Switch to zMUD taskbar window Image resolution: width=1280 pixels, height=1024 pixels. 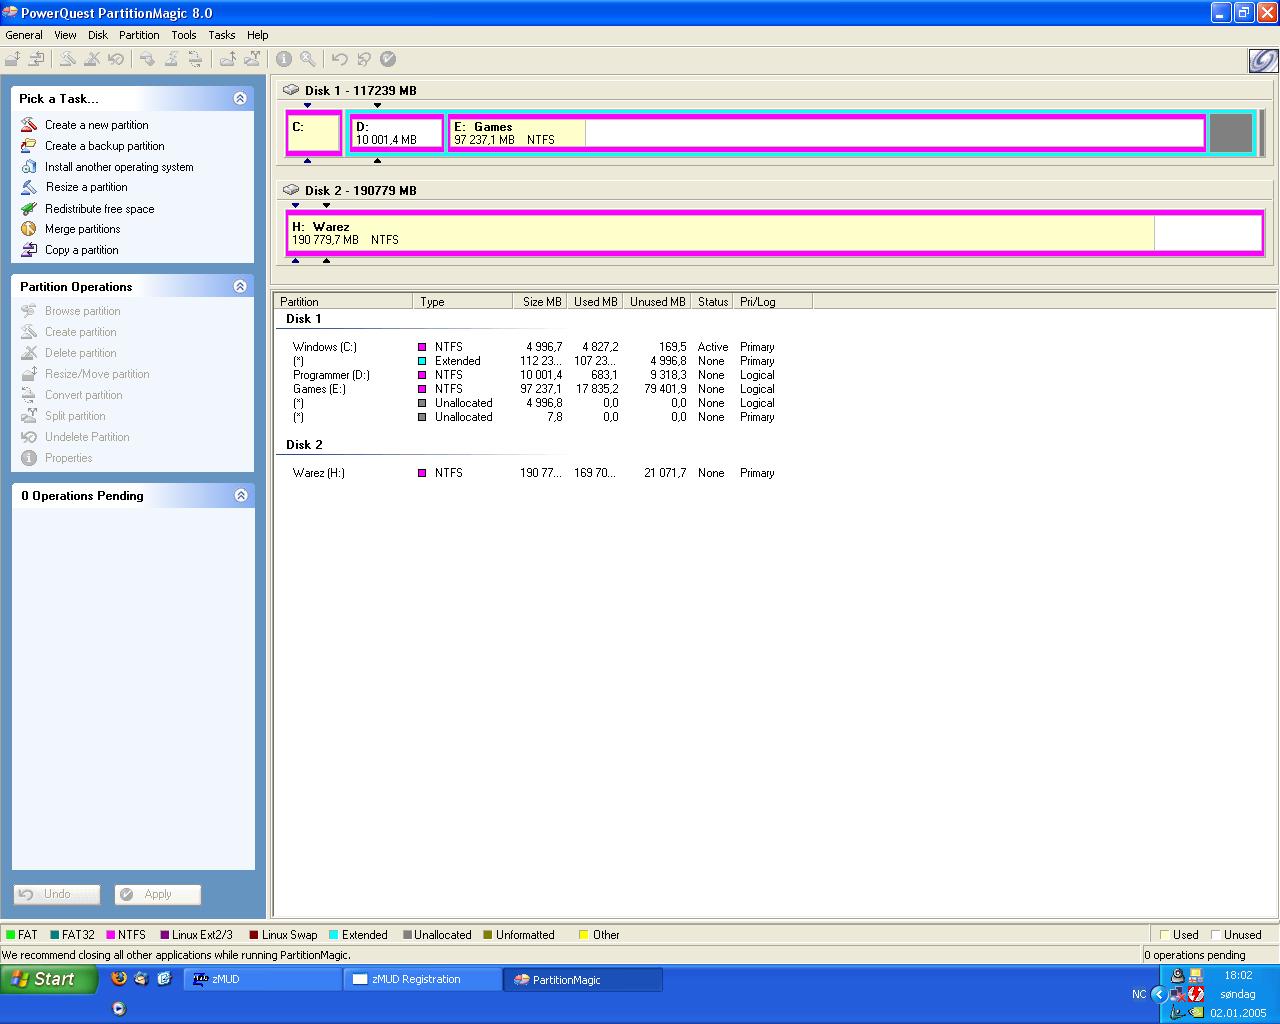click(263, 979)
